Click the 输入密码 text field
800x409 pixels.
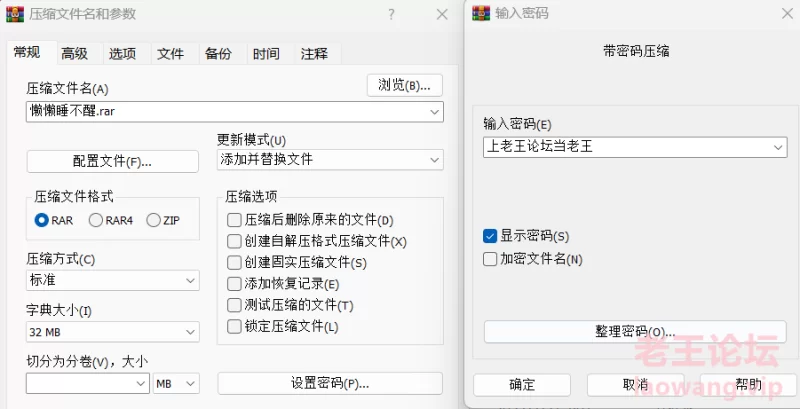click(625, 147)
